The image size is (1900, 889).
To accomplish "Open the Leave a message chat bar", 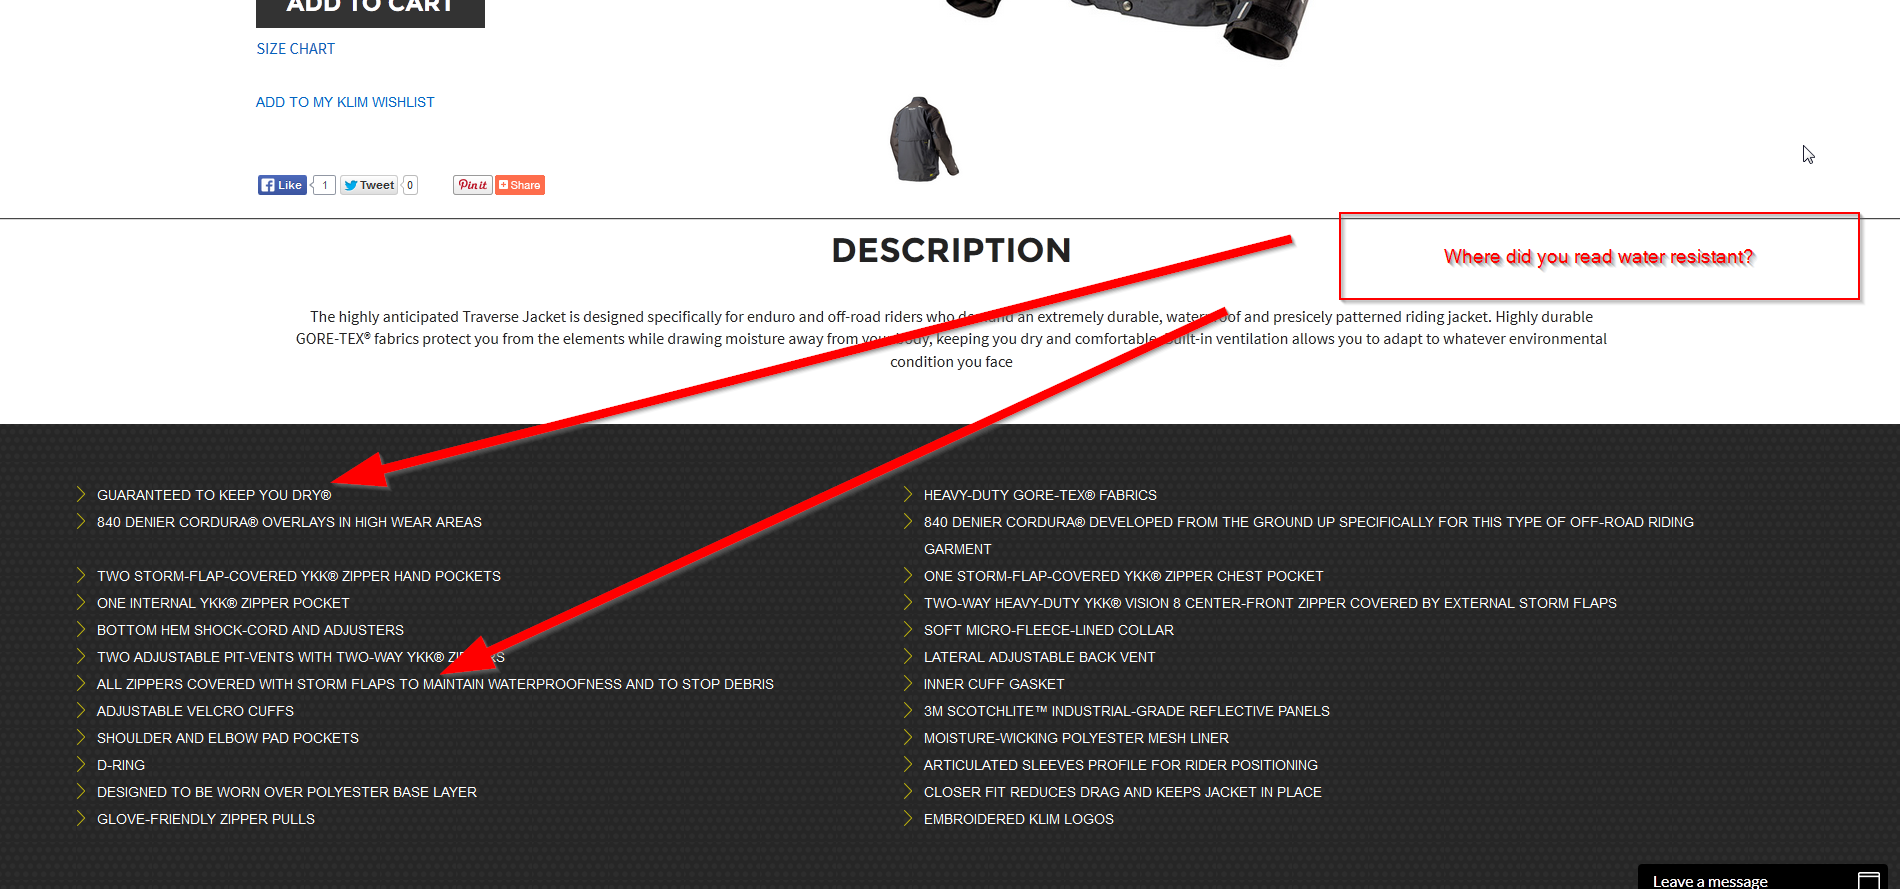I will [x=1762, y=877].
